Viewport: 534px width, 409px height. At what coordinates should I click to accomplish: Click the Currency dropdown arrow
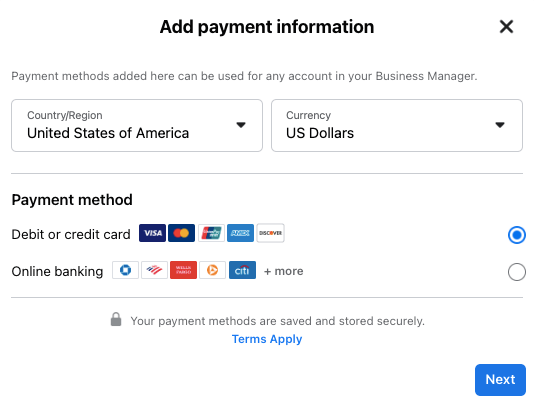pyautogui.click(x=500, y=125)
